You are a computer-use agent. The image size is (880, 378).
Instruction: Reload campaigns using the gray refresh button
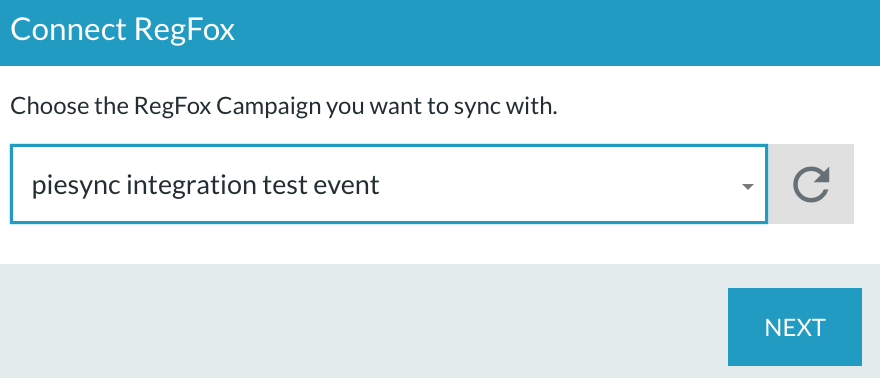811,184
